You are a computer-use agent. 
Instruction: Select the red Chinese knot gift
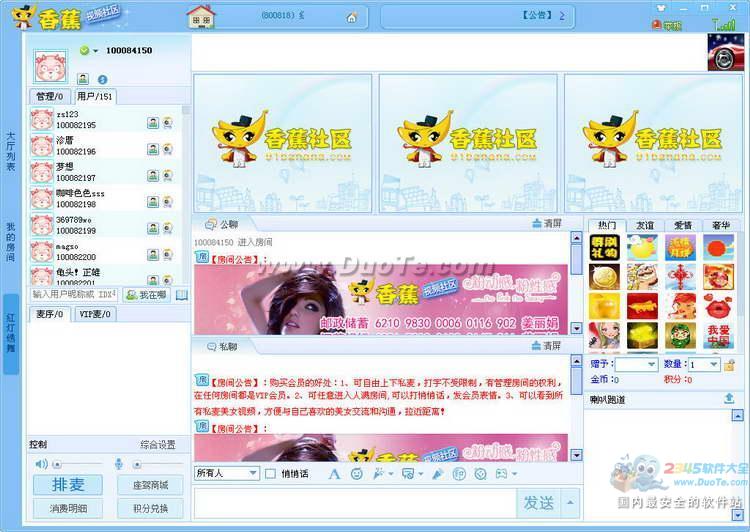point(680,277)
